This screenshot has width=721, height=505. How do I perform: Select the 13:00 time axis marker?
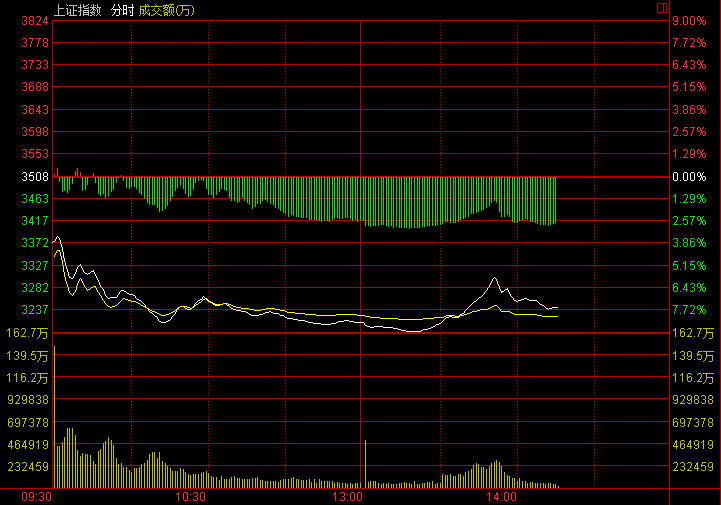tap(347, 496)
